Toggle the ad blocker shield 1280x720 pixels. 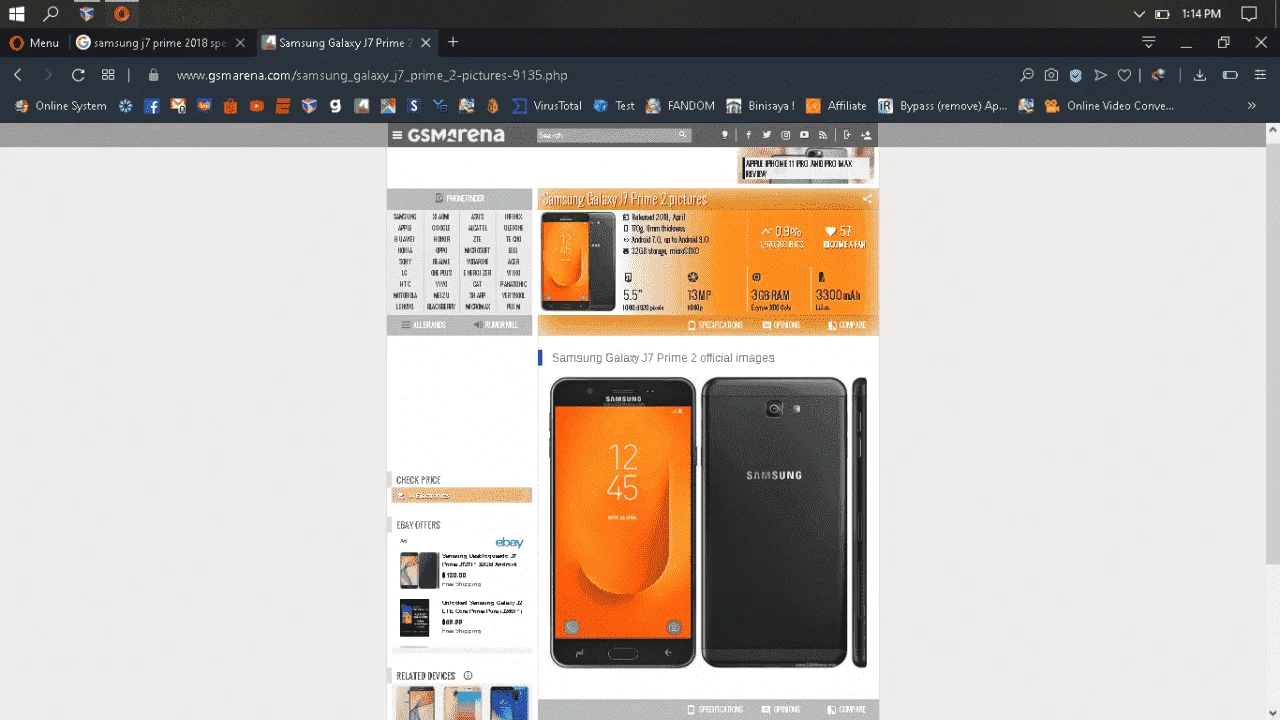[1076, 75]
